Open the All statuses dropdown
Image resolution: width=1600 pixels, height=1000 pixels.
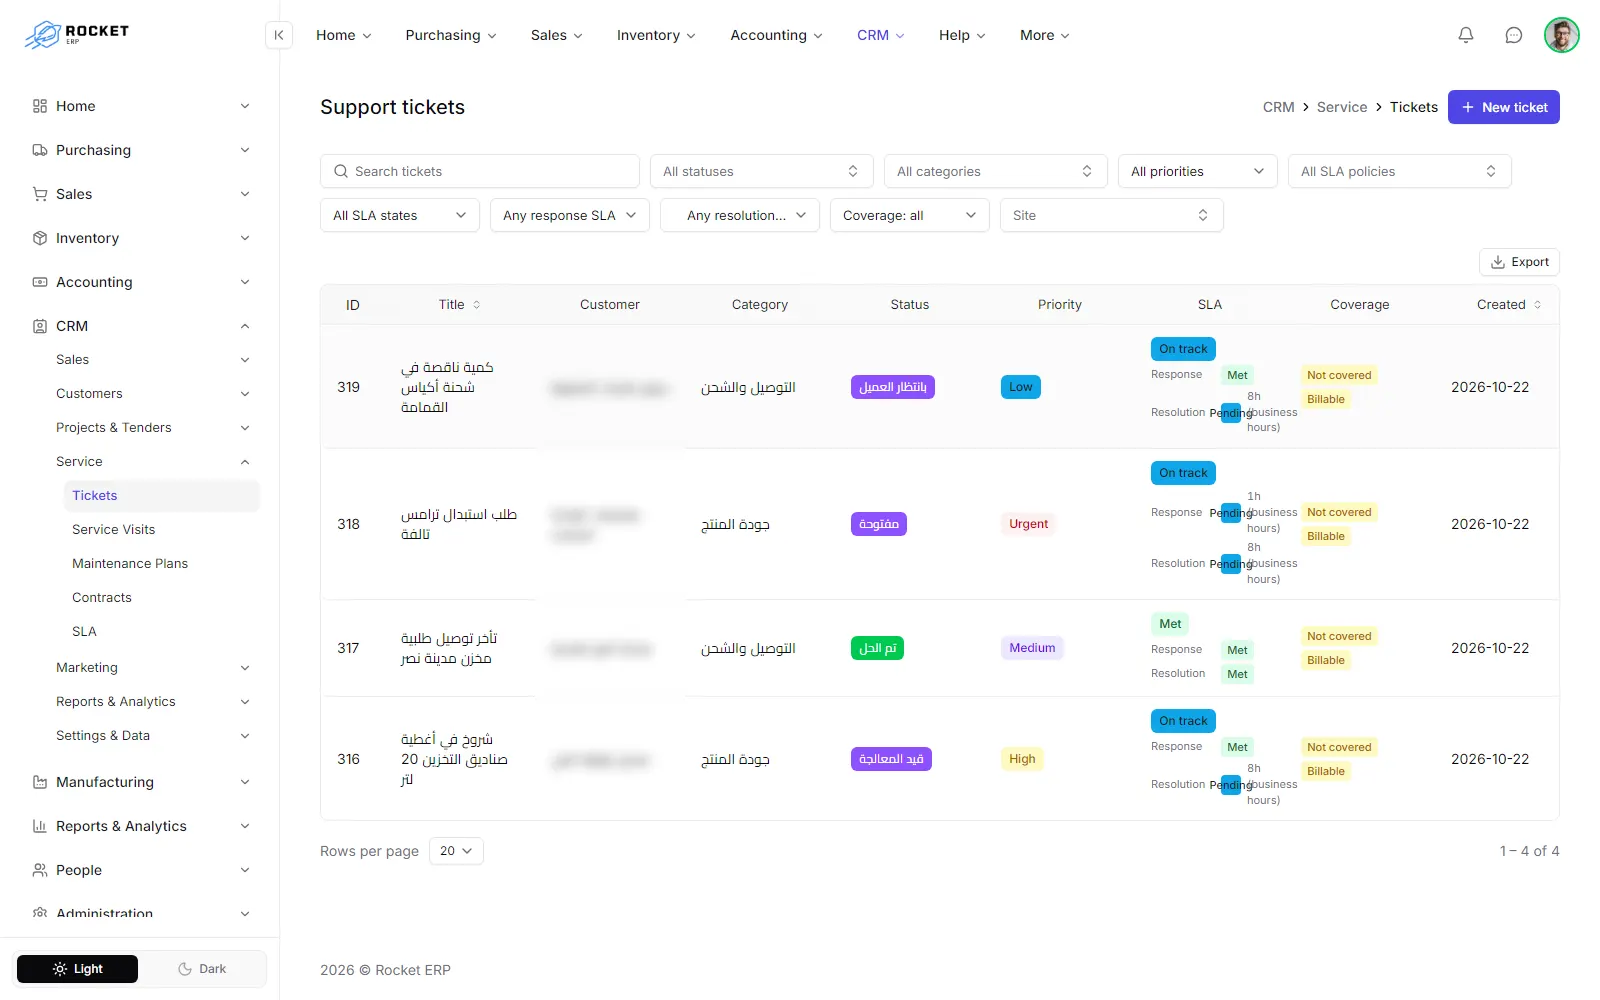(762, 171)
